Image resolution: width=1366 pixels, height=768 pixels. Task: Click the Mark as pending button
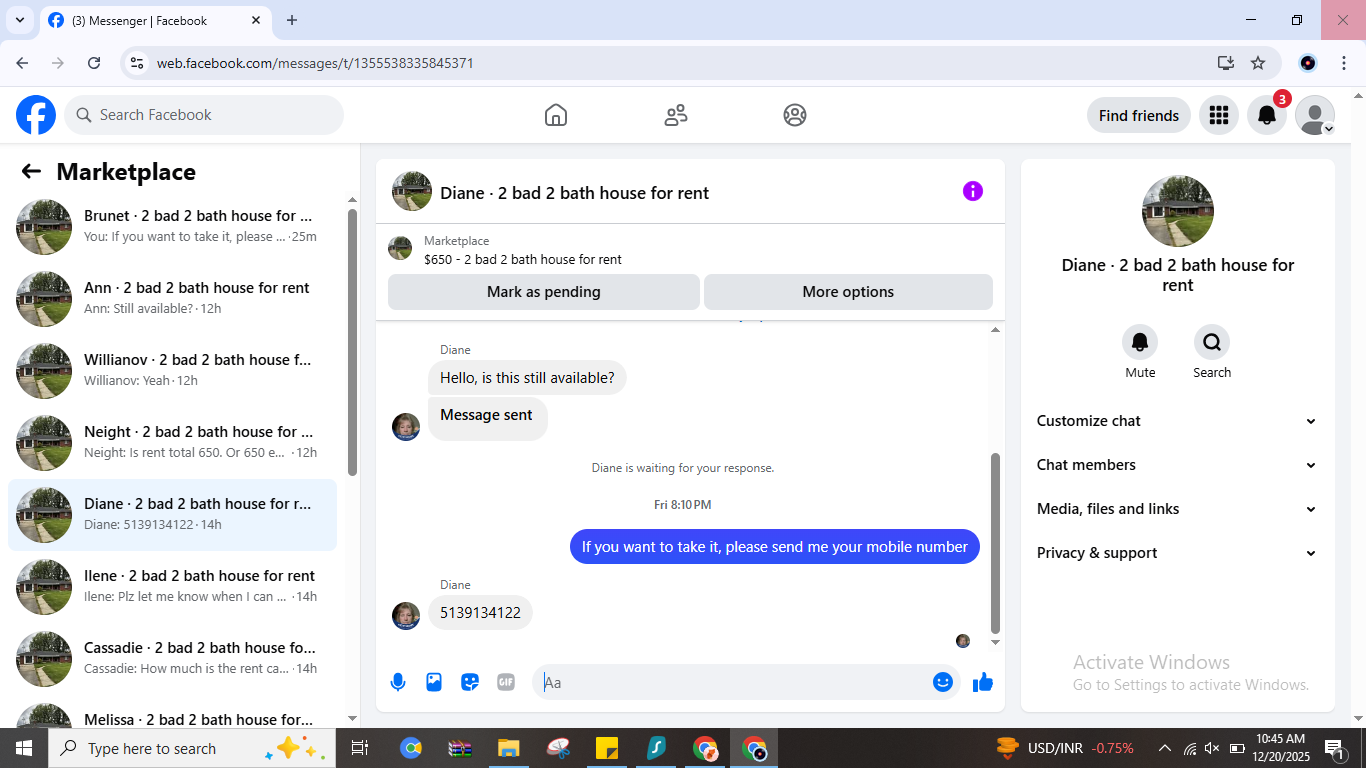pyautogui.click(x=544, y=292)
